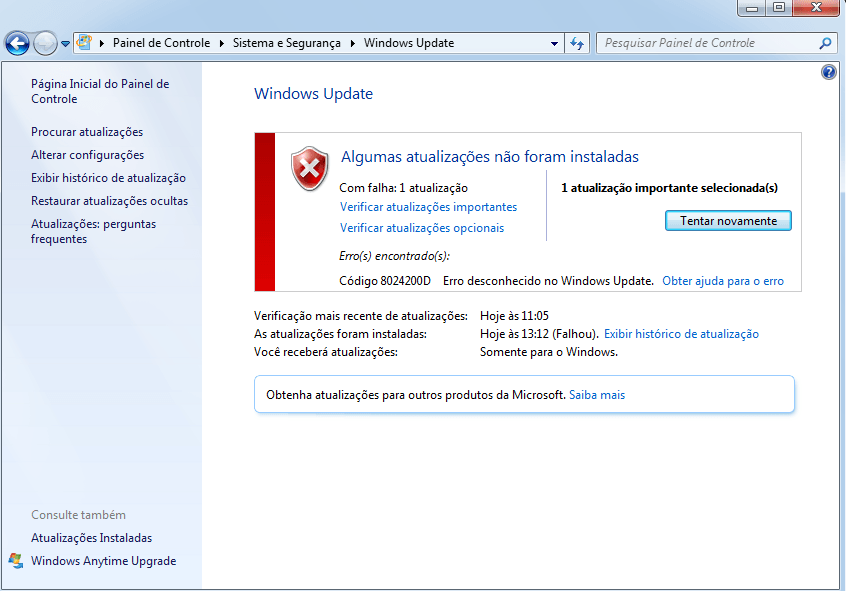This screenshot has width=846, height=591.
Task: Click the Windows Anytime Upgrade icon
Action: 16,561
